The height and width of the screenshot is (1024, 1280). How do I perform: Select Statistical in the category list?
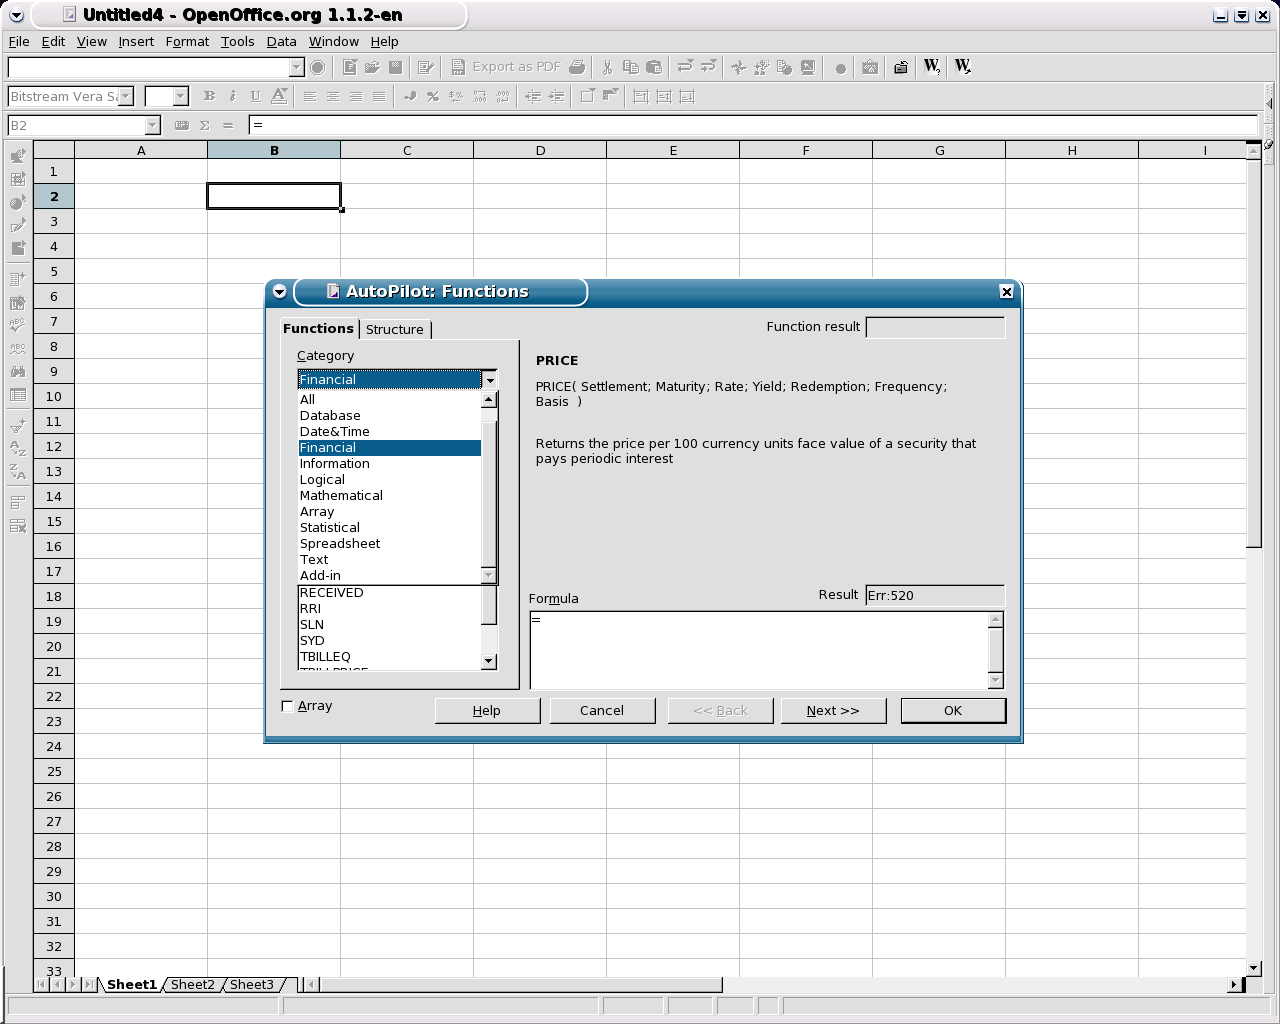coord(330,527)
